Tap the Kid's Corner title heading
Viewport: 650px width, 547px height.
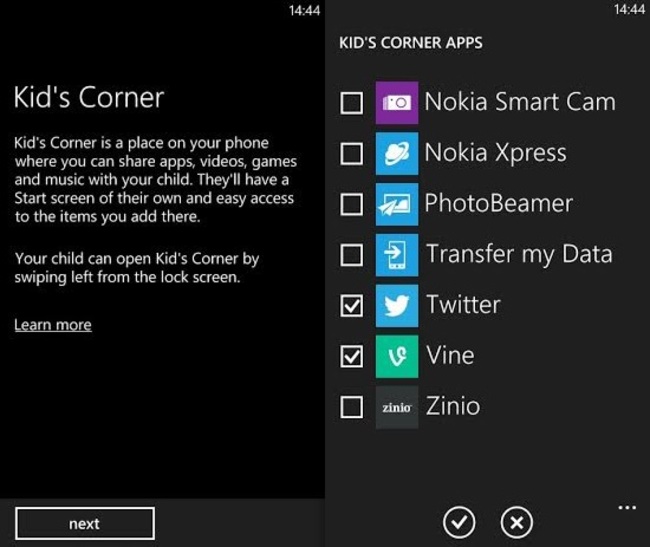[89, 97]
